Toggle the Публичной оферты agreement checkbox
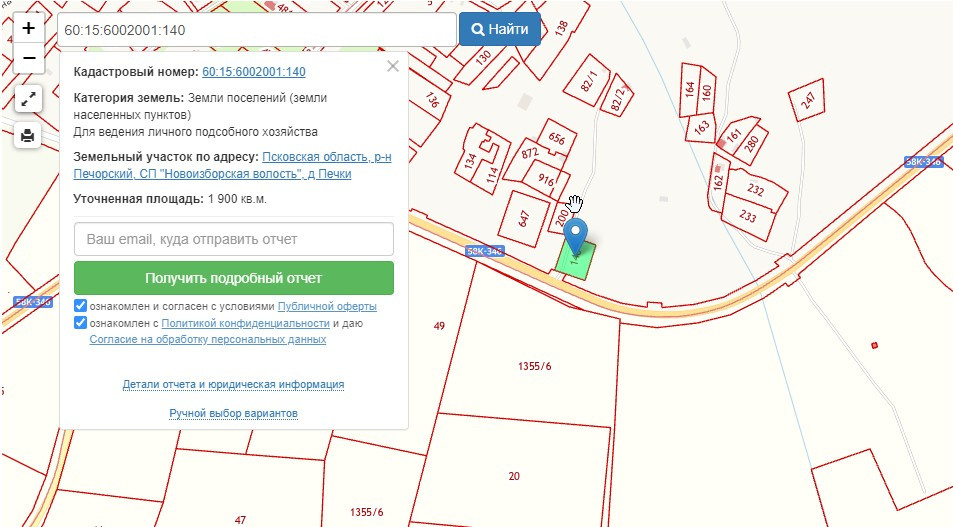This screenshot has height=527, width=953. tap(80, 306)
